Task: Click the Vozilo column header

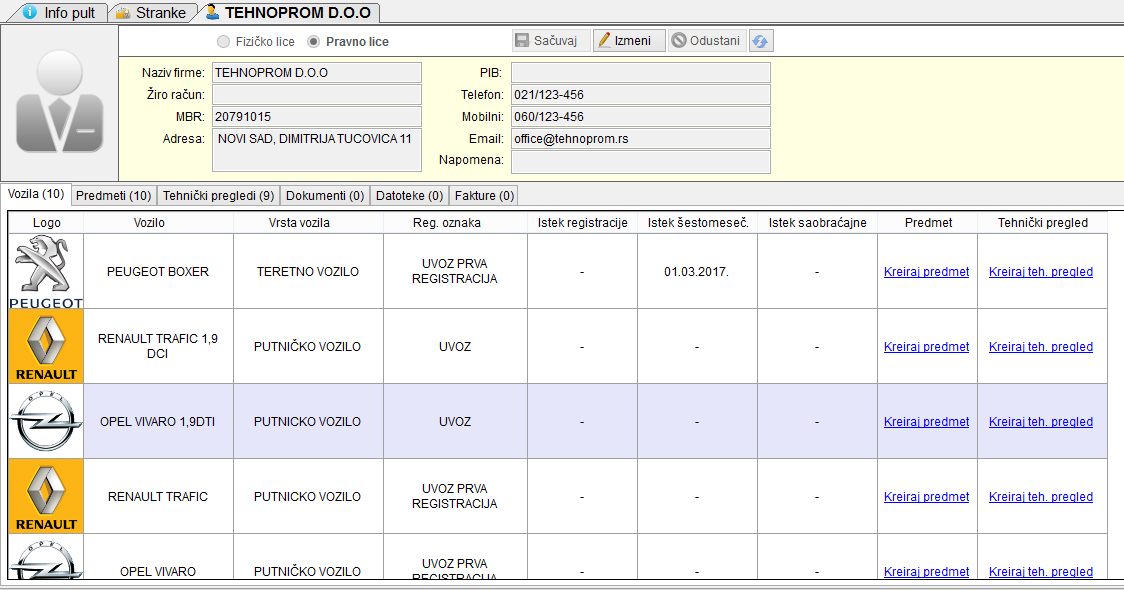Action: (158, 223)
